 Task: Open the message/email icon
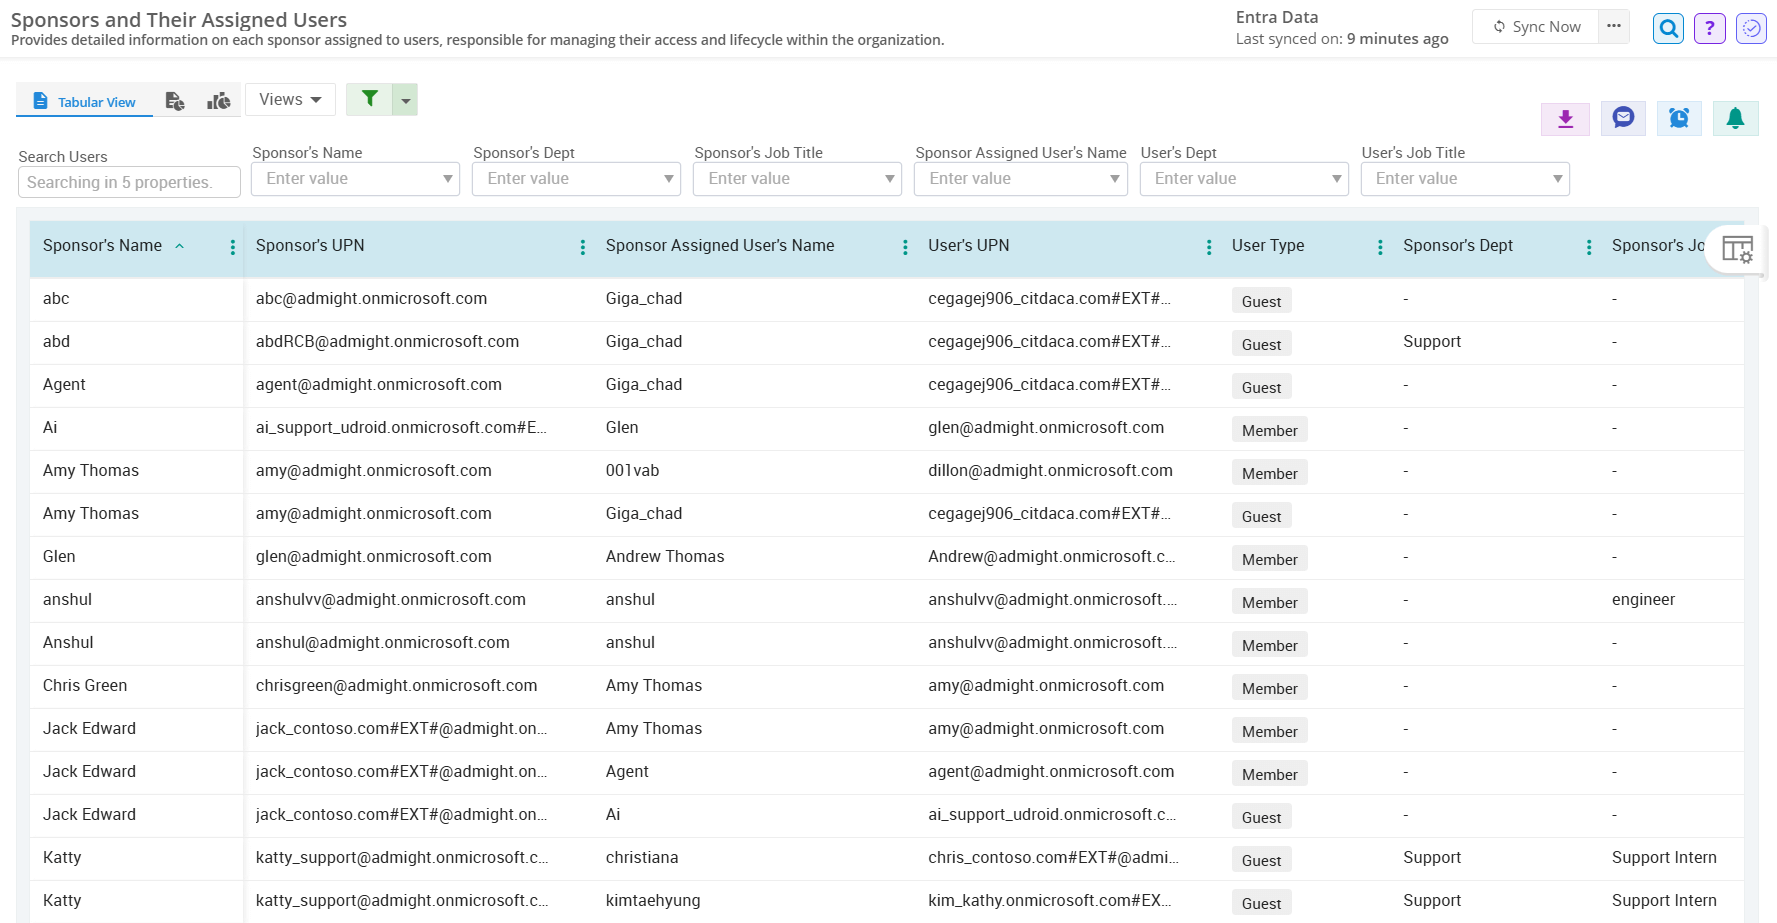coord(1622,118)
